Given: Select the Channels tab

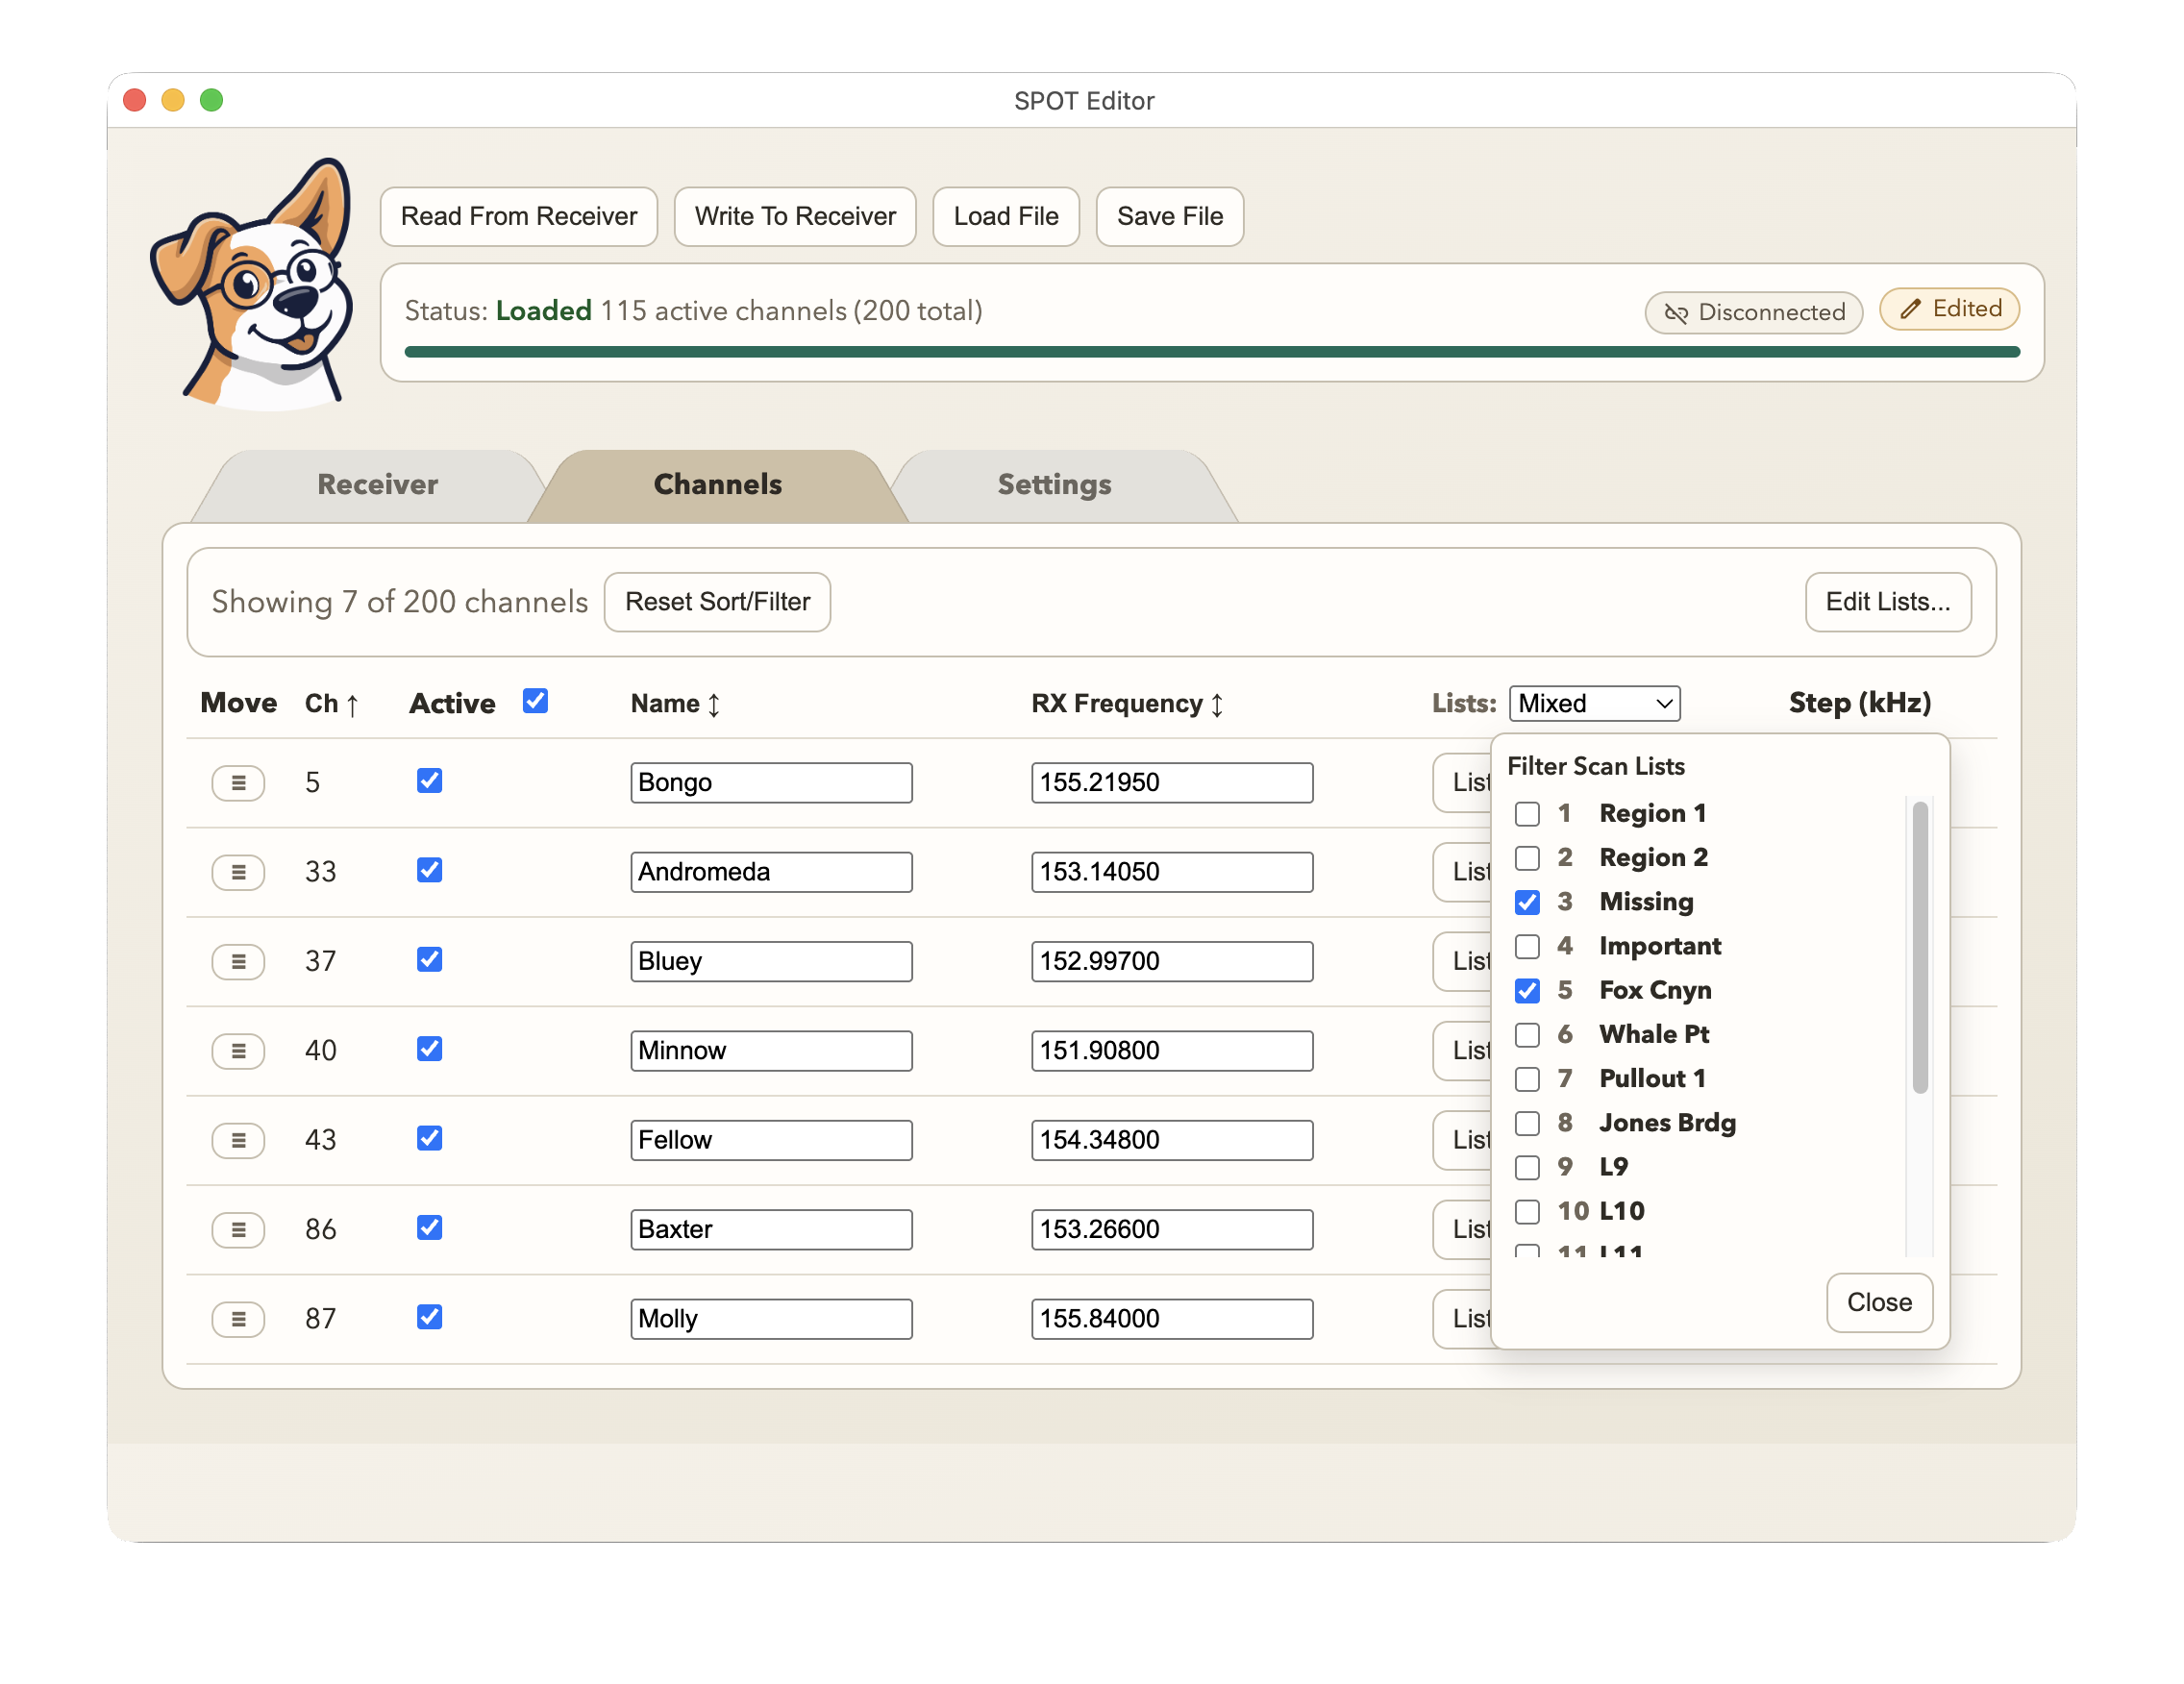Looking at the screenshot, I should point(717,485).
